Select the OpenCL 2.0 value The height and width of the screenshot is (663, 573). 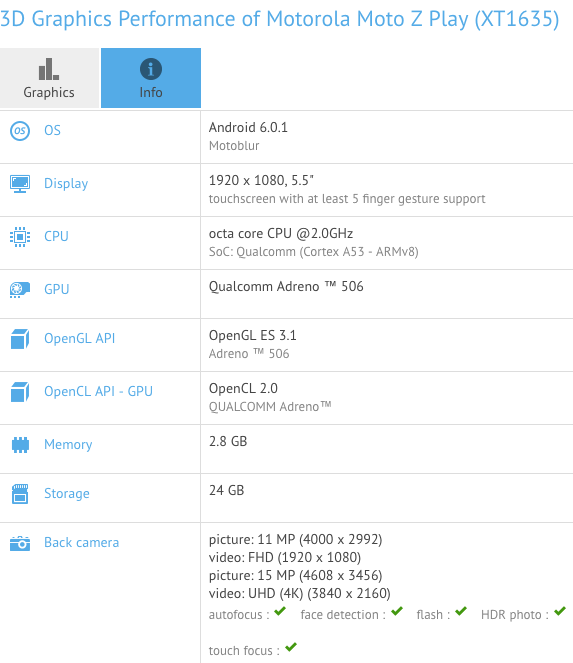pos(243,388)
